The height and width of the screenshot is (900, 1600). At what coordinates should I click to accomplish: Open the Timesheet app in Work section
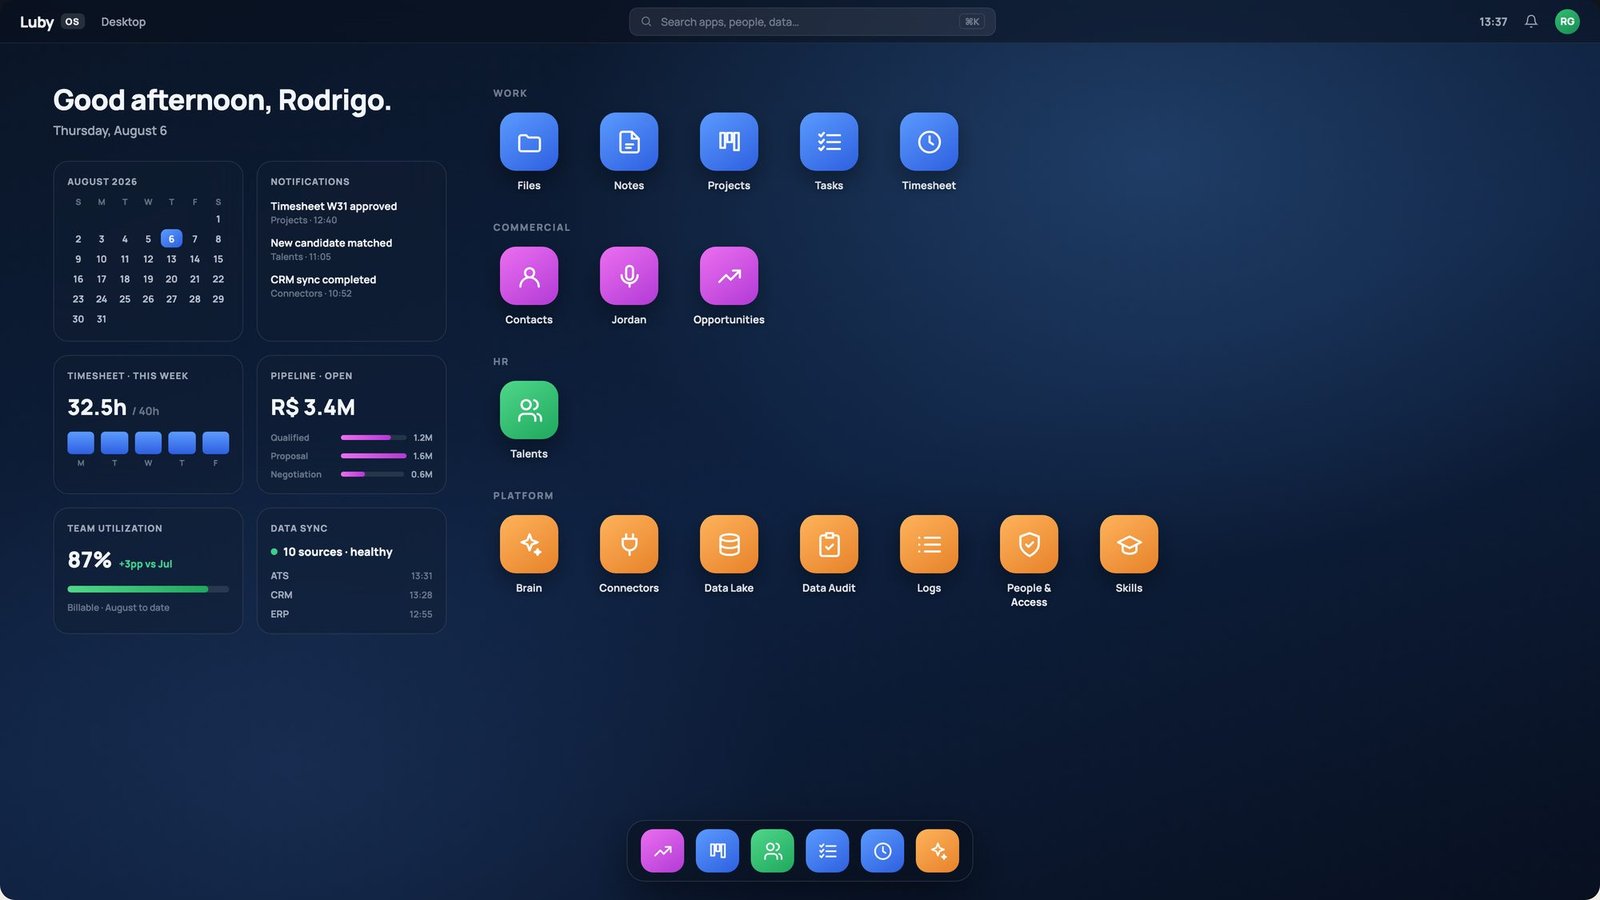click(929, 142)
